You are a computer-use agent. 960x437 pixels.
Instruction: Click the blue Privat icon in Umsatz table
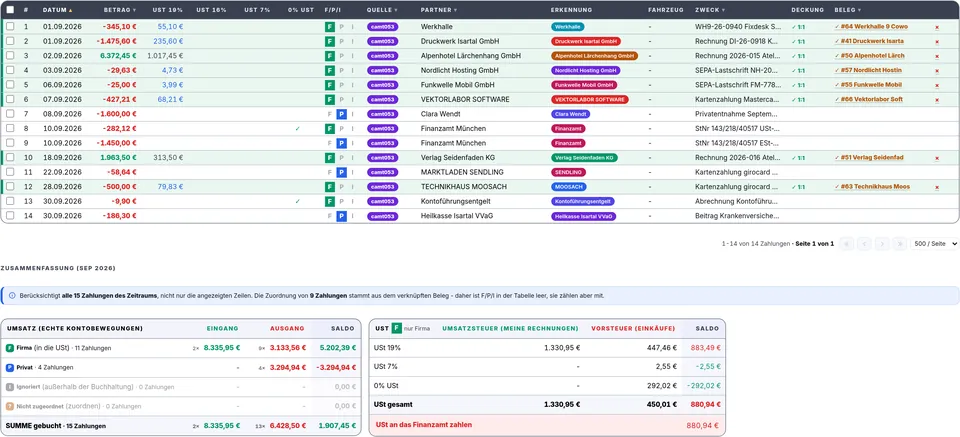click(x=10, y=367)
